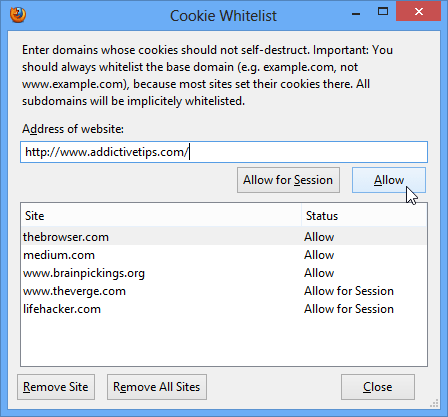Click the Allow for Session button
This screenshot has height=417, width=448.
pyautogui.click(x=288, y=180)
